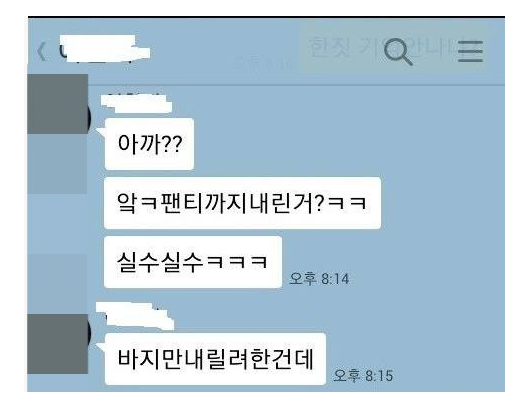Open the second sender's gray profile picture near 바지만내릴려한건데
Screen dimensions: 522x406
pos(58,344)
